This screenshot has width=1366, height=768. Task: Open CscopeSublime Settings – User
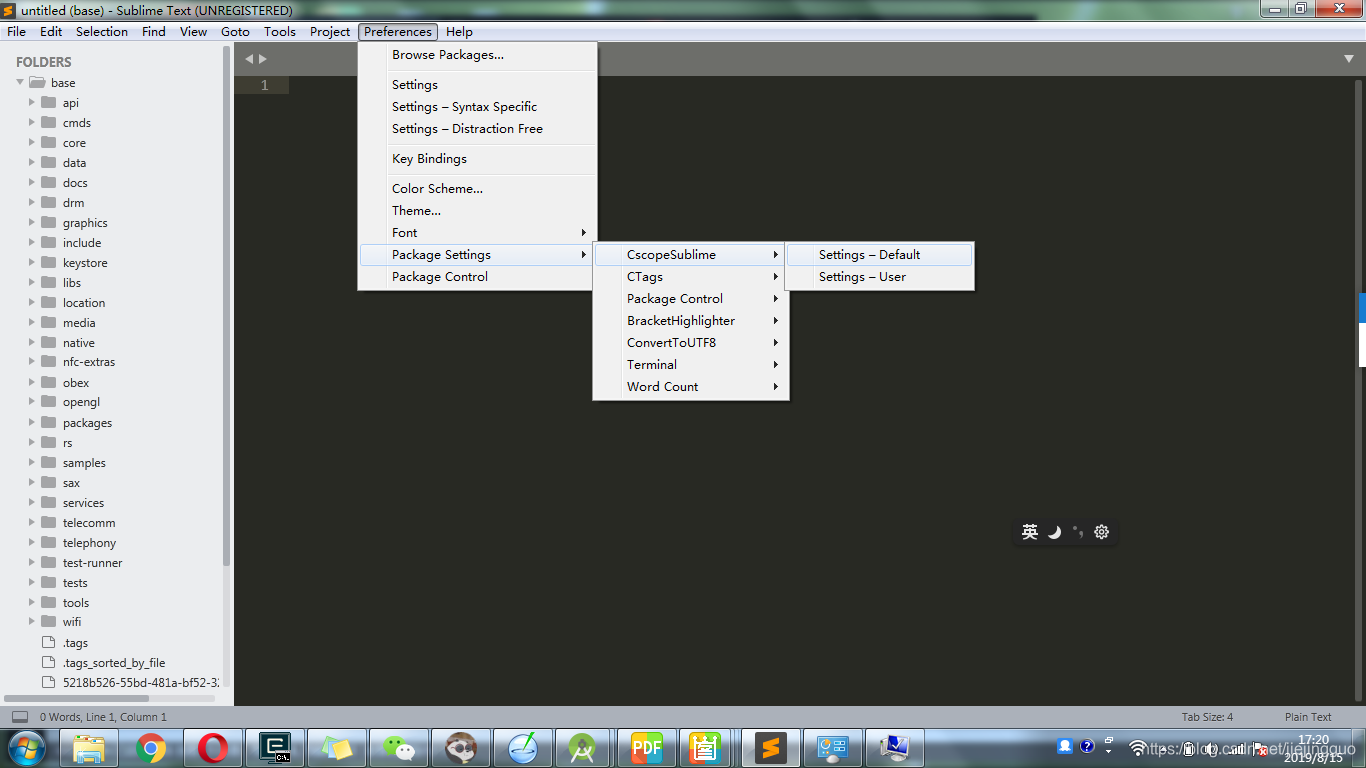point(879,277)
